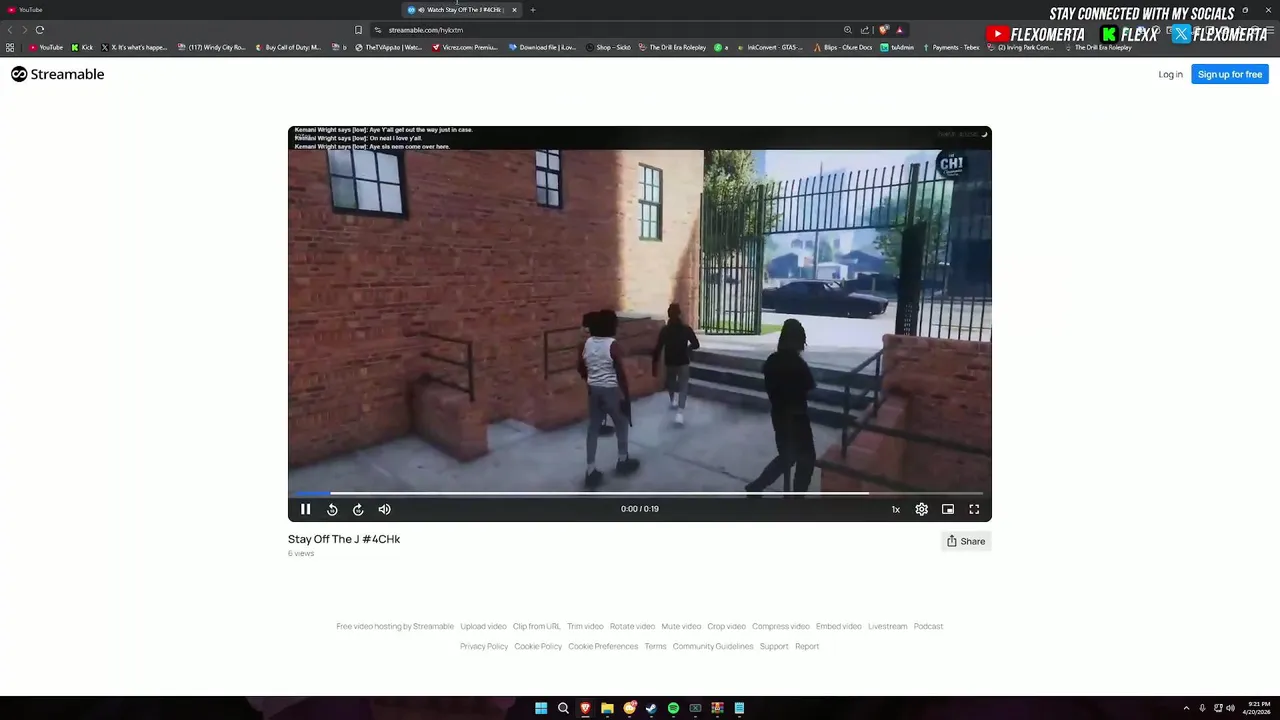Go forward with the browser forward arrow
Screen dimensions: 1280x720
[x=24, y=30]
